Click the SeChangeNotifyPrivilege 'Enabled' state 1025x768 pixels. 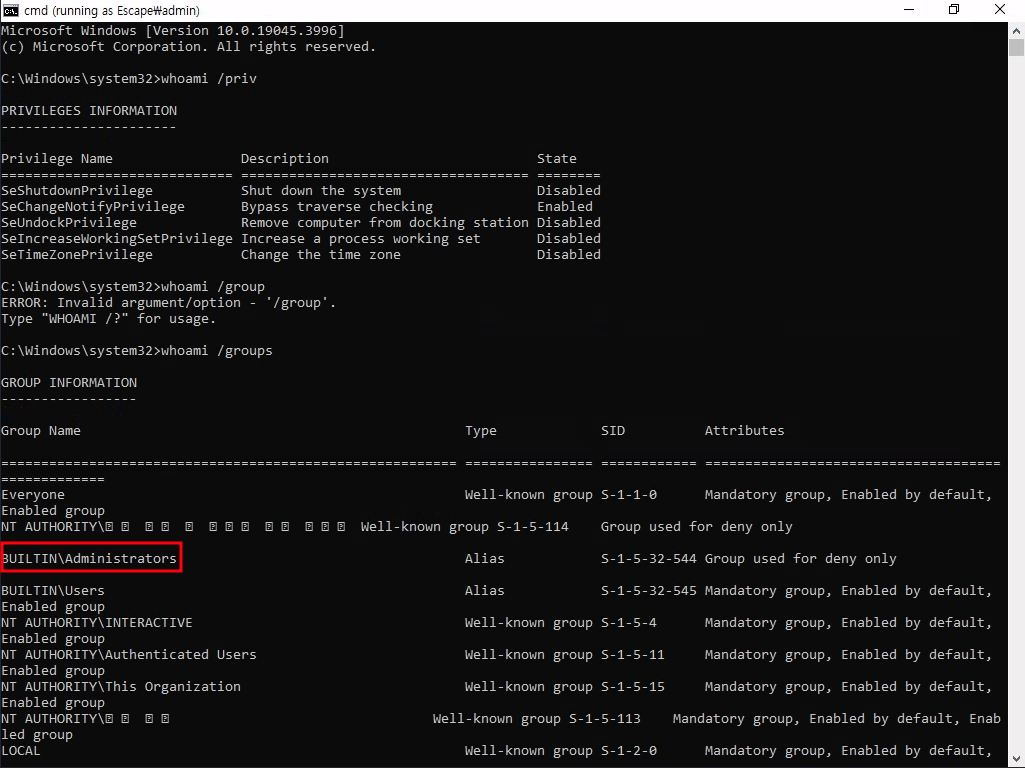pos(564,206)
